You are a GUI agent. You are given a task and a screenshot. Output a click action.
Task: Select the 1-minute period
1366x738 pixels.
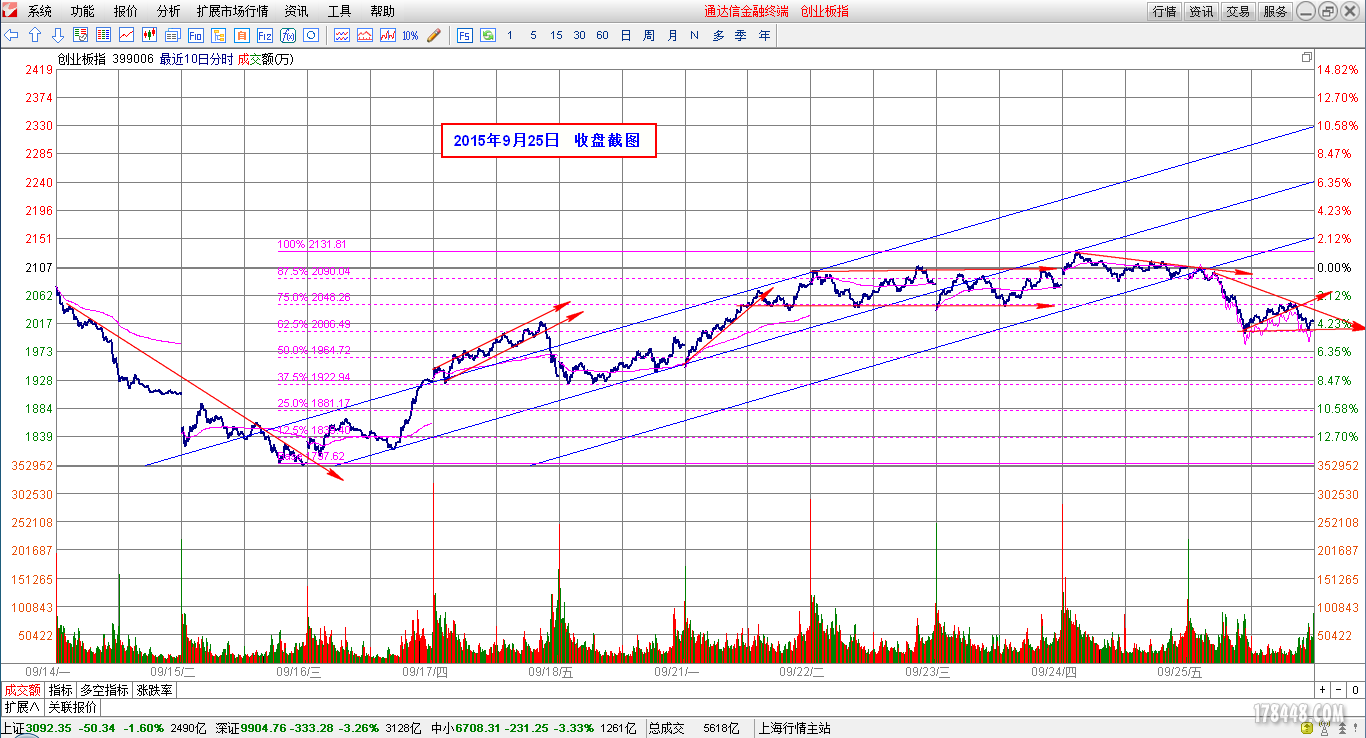pos(510,35)
